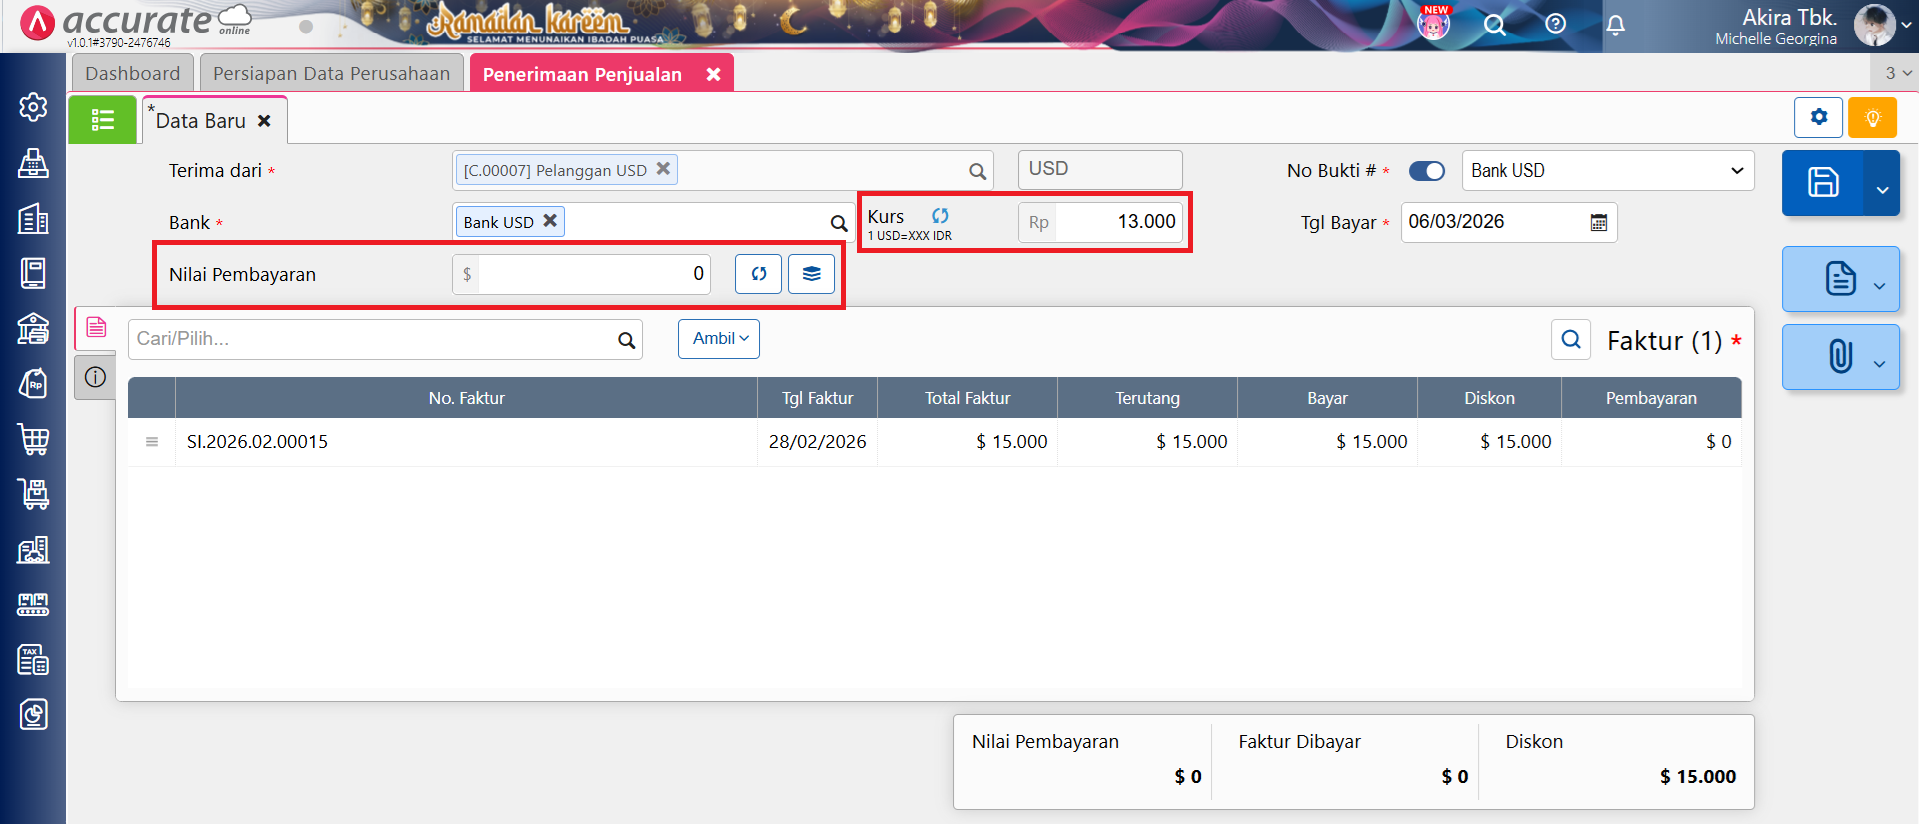Click the blue Save floppy disk icon

click(x=1822, y=183)
